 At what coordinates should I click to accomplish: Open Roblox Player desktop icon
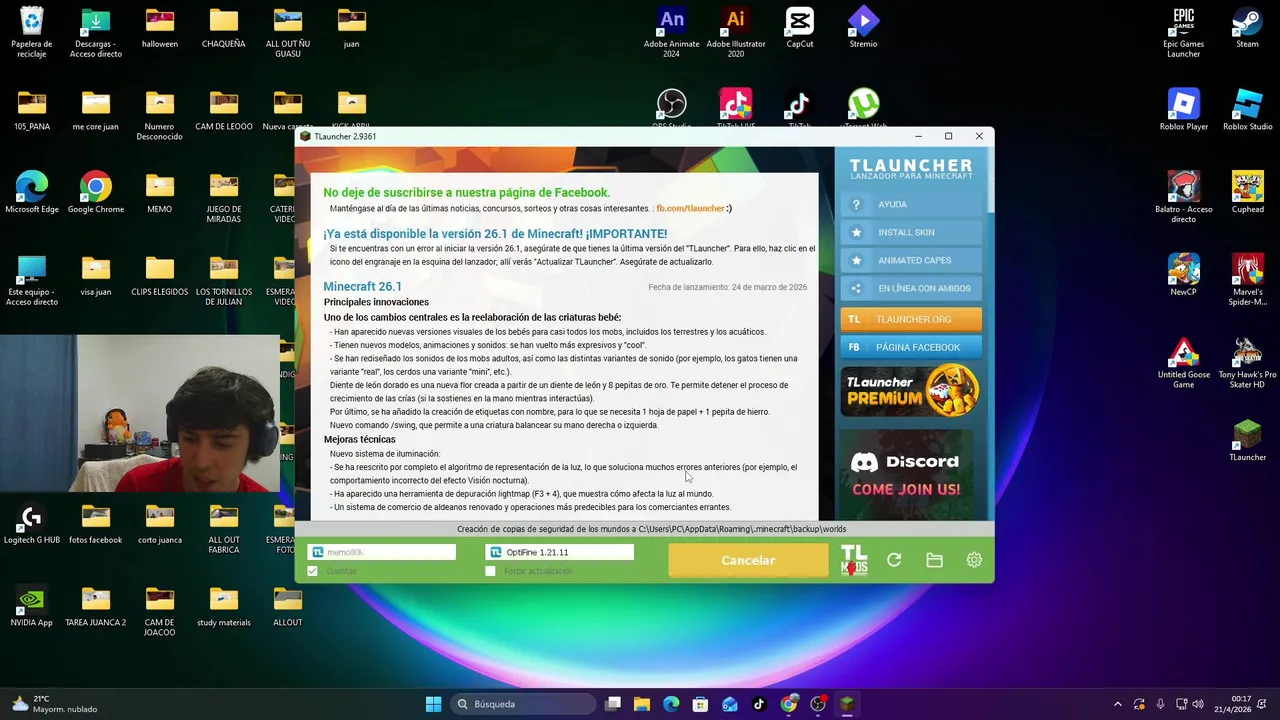click(1184, 110)
